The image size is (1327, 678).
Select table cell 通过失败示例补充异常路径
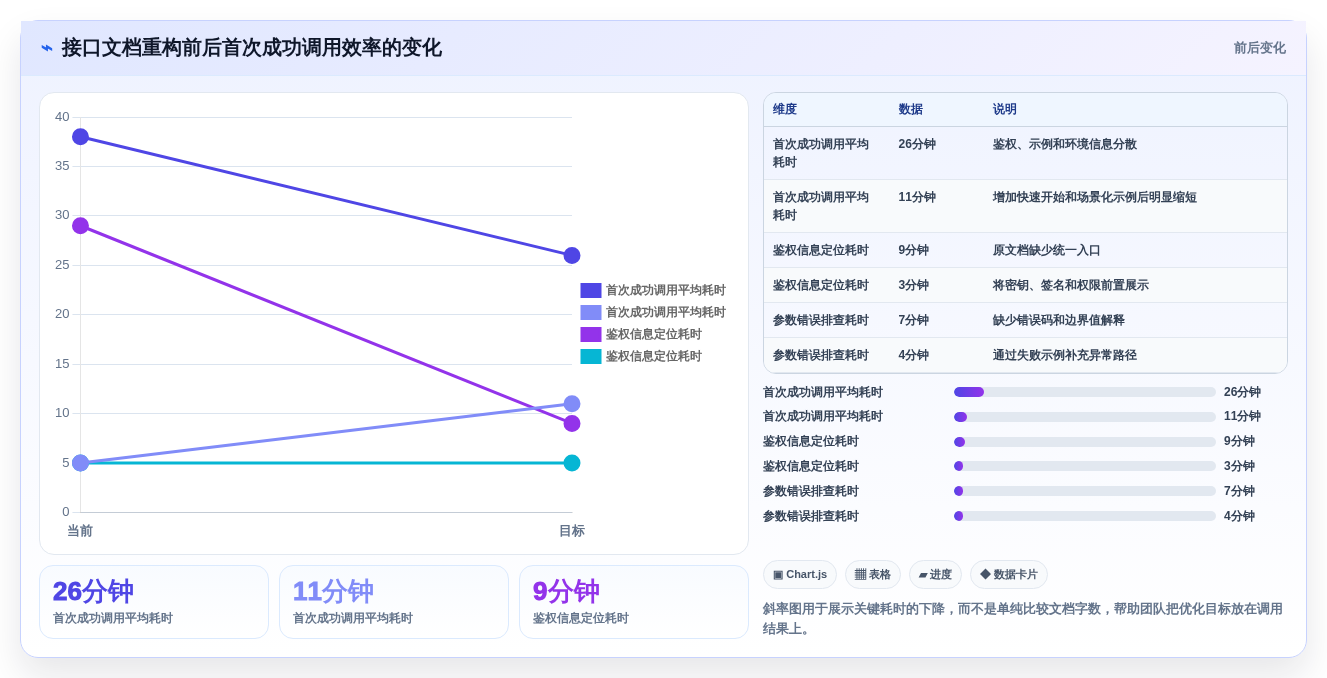coord(1065,355)
